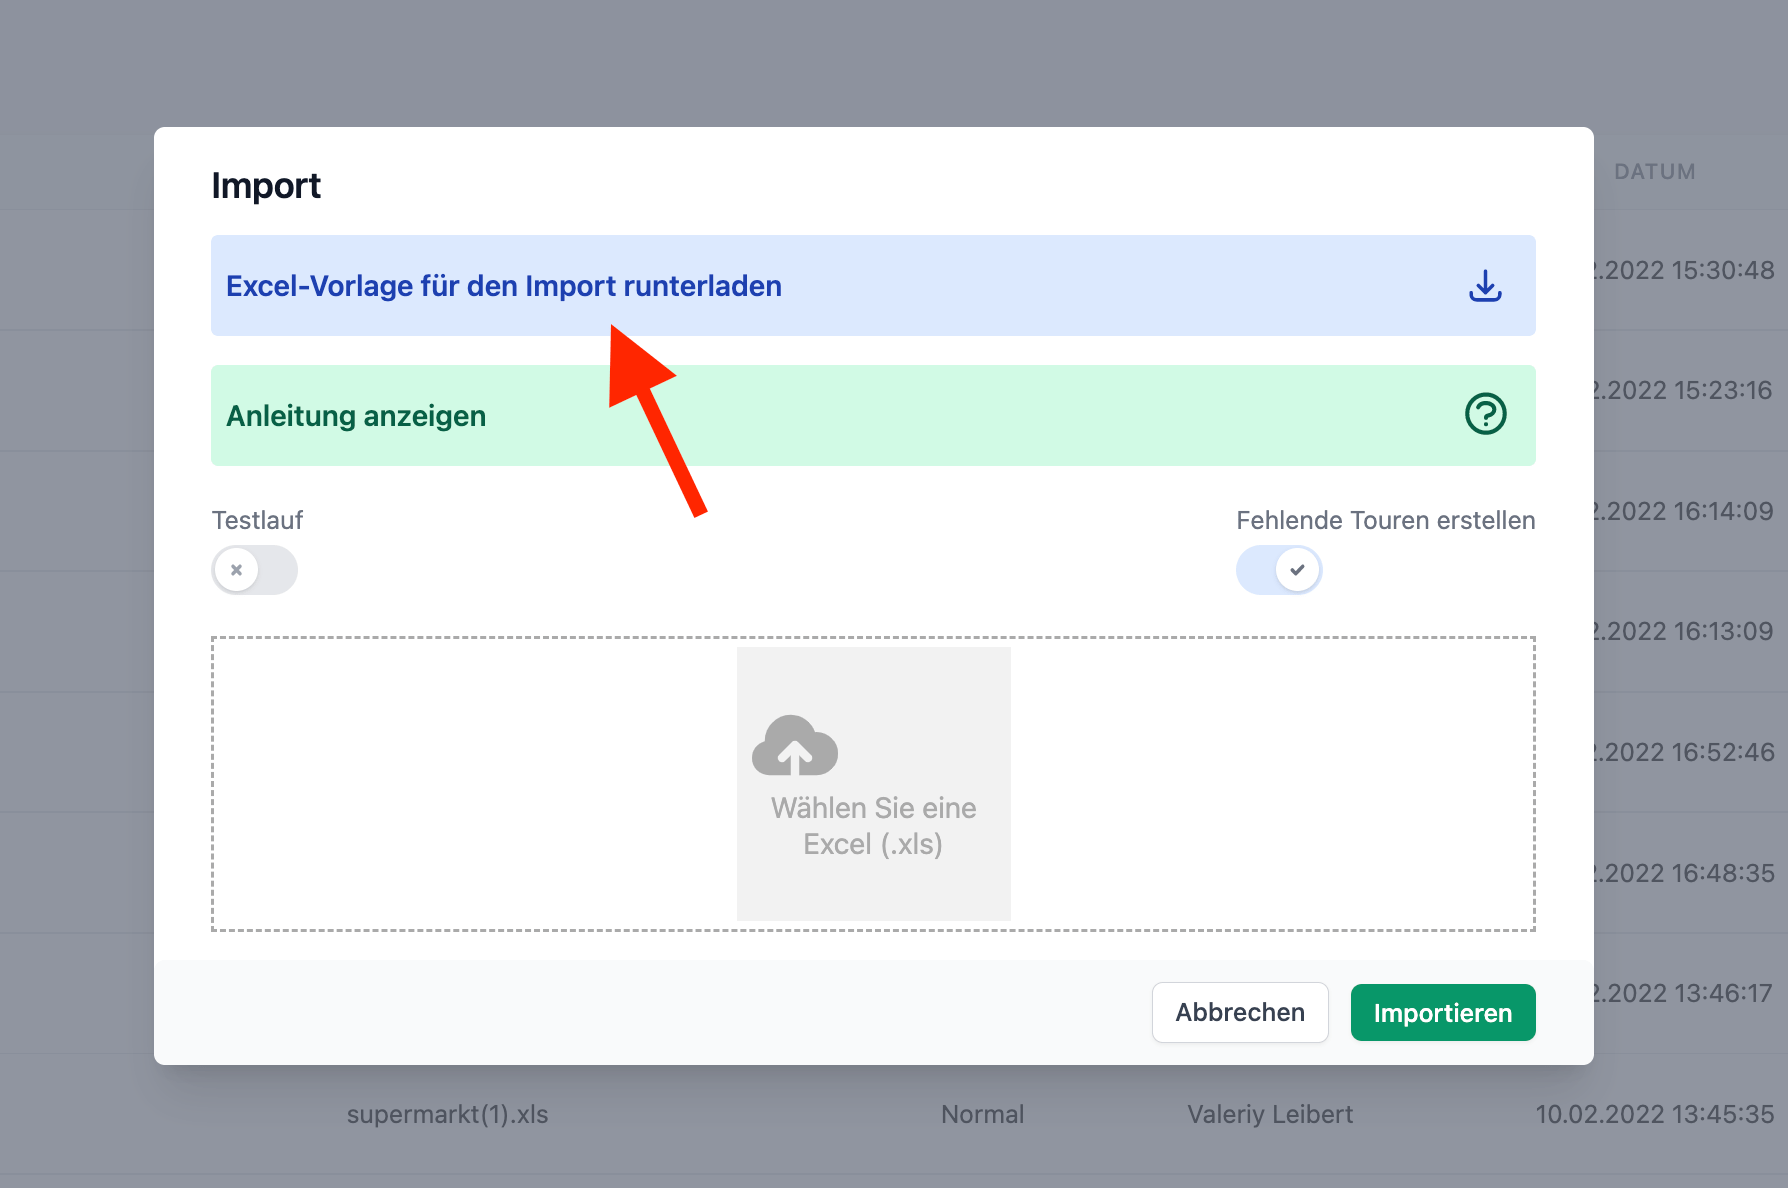Click empty dashed drop zone left of upload tile
The image size is (1788, 1188).
(470, 784)
